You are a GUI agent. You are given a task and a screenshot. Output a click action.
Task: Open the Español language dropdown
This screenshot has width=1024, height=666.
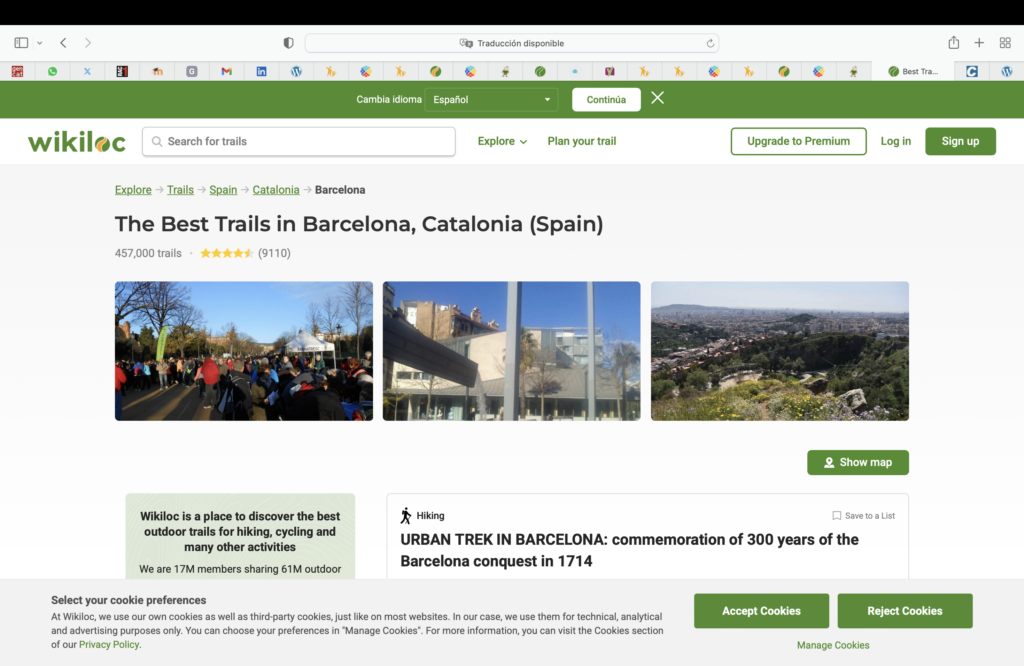491,99
